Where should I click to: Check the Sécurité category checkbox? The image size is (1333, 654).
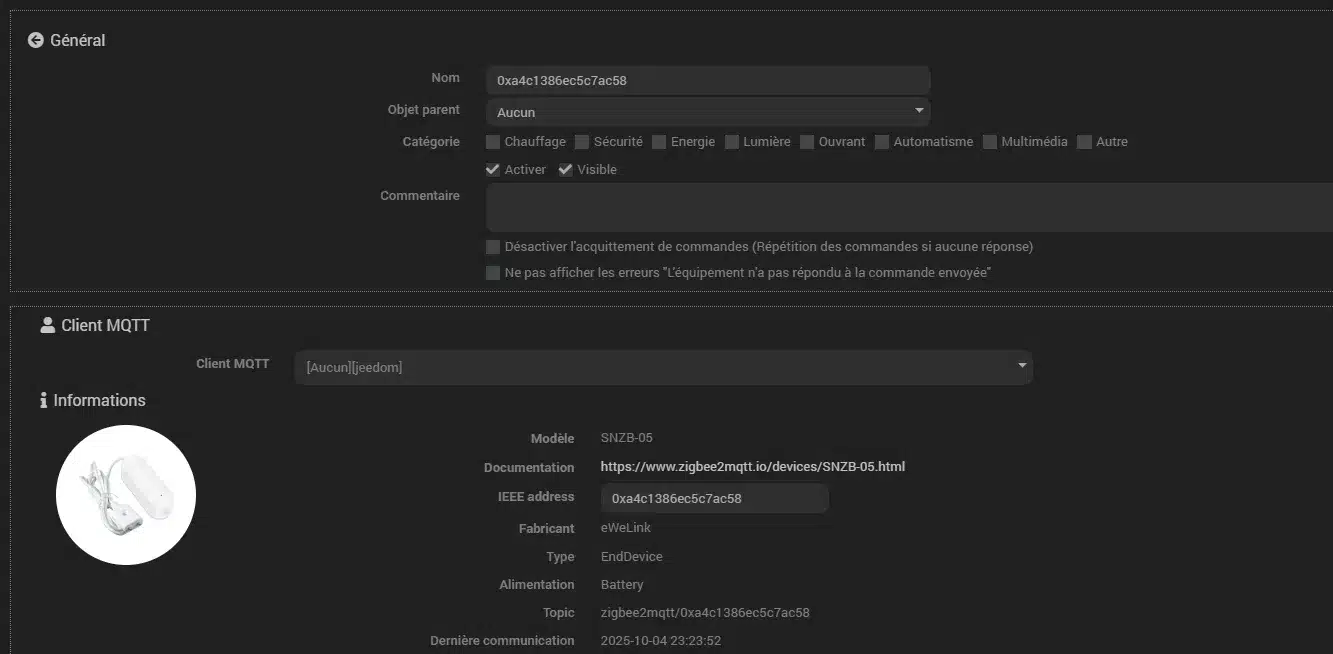[582, 142]
